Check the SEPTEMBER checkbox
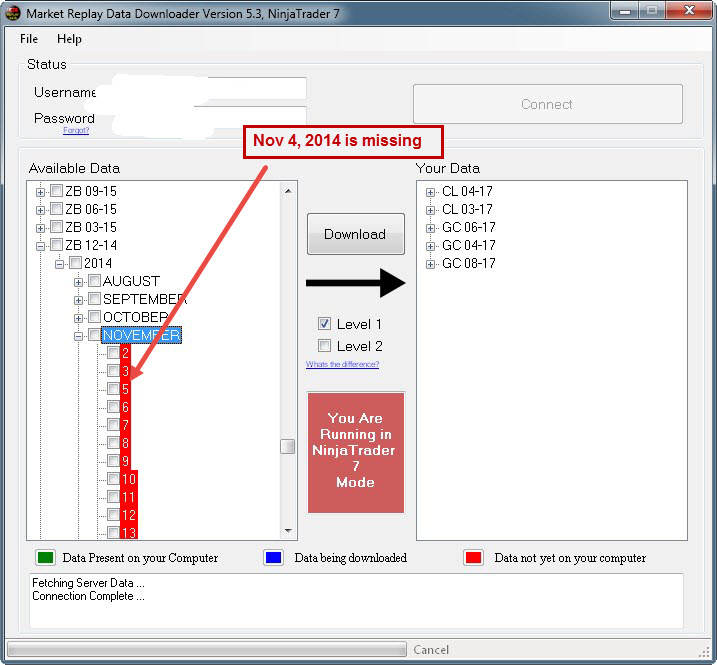Image resolution: width=717 pixels, height=665 pixels. click(x=94, y=299)
